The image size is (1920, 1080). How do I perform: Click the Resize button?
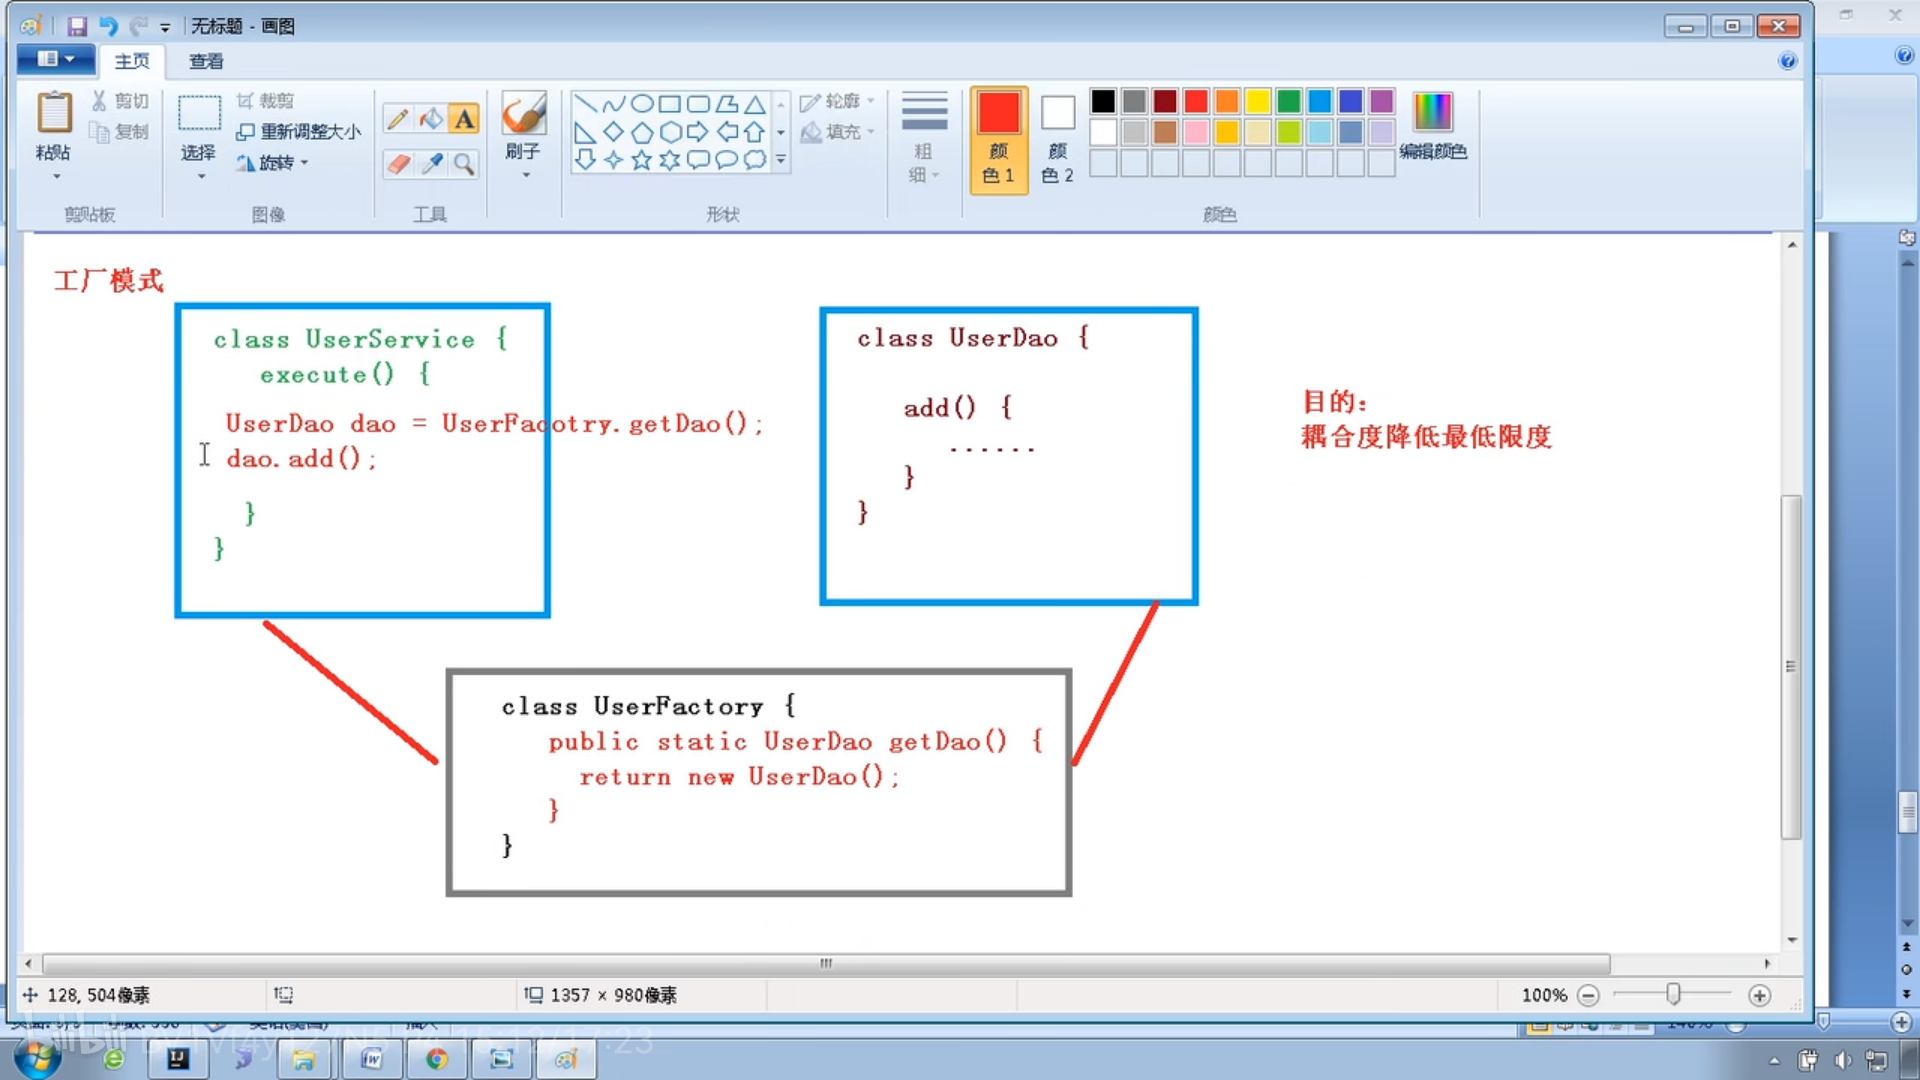[298, 131]
